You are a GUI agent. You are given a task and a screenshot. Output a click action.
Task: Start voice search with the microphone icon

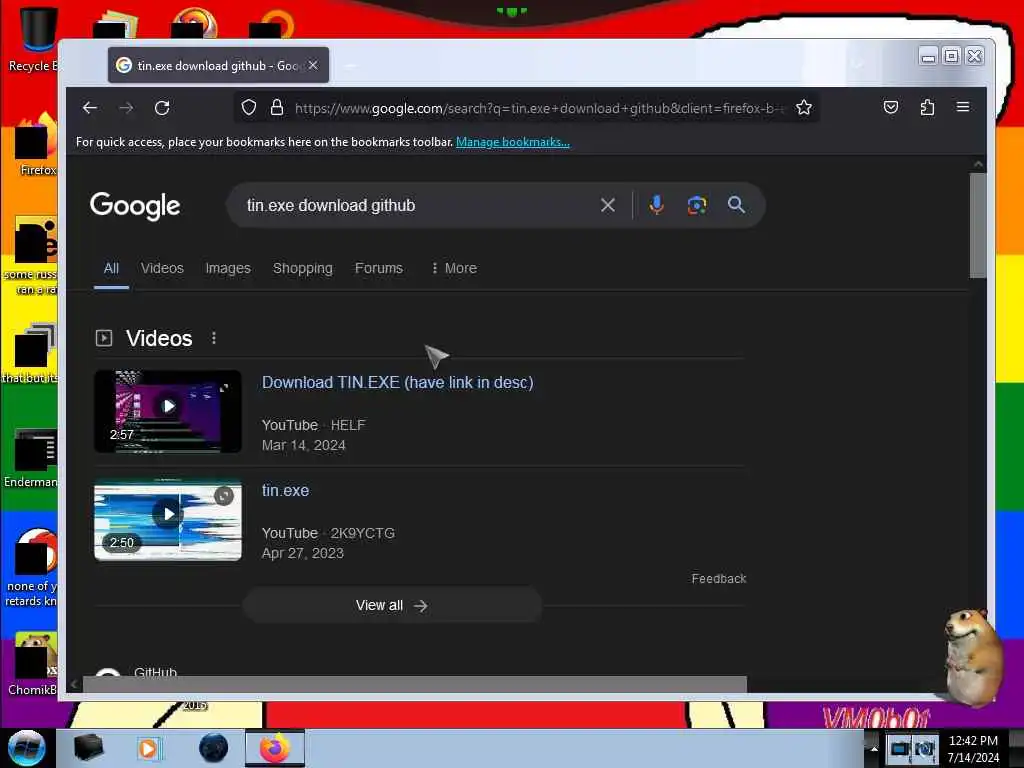pos(656,204)
